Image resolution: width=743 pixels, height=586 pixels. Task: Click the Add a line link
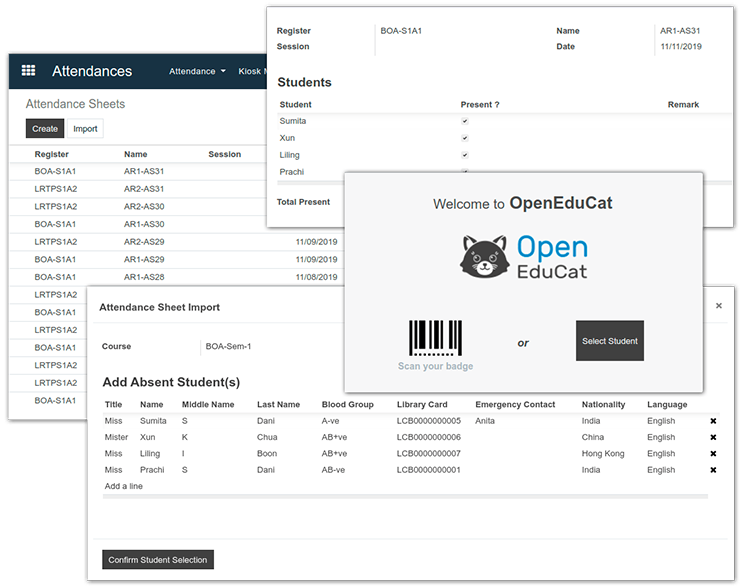[124, 486]
